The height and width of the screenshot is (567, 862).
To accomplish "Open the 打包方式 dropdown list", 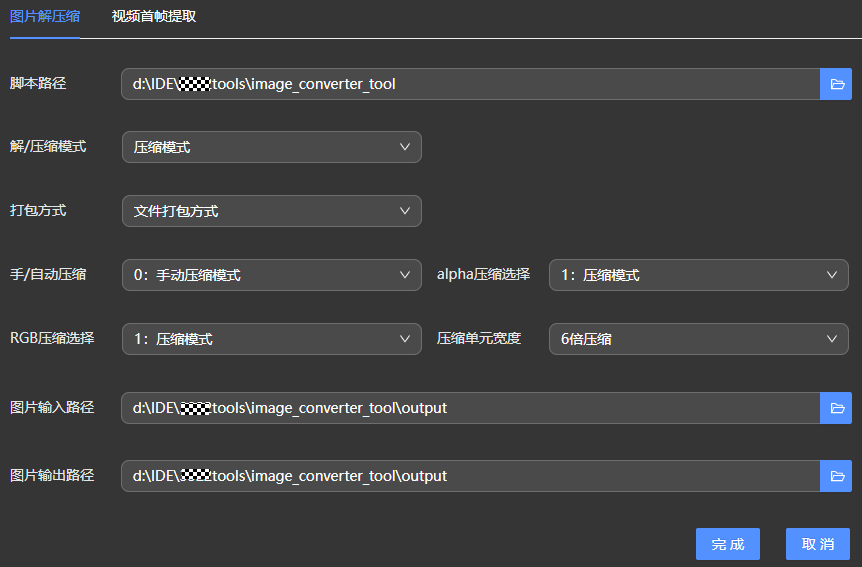I will pyautogui.click(x=271, y=211).
